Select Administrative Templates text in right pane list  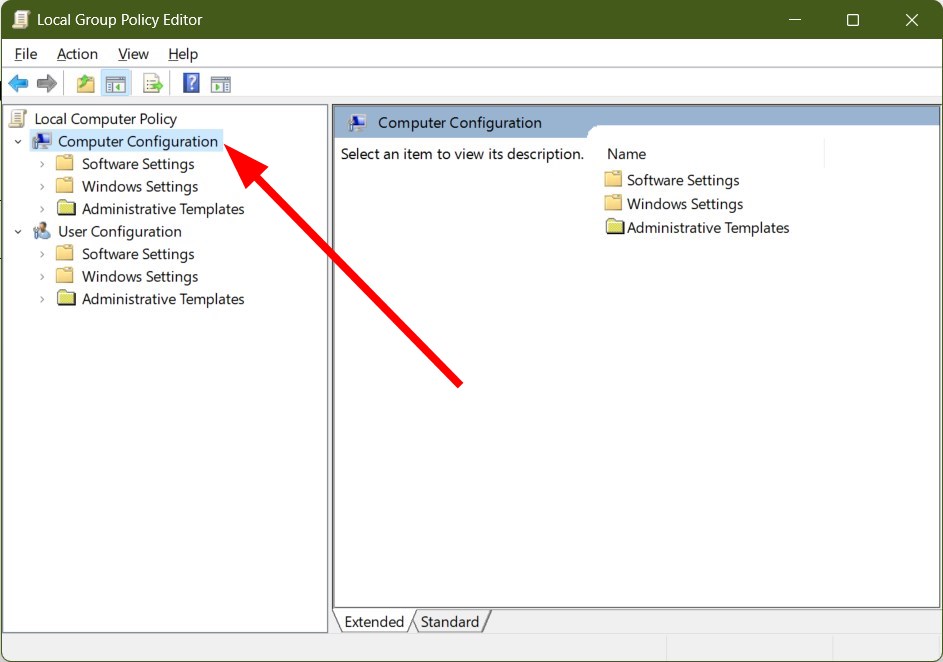click(x=708, y=228)
